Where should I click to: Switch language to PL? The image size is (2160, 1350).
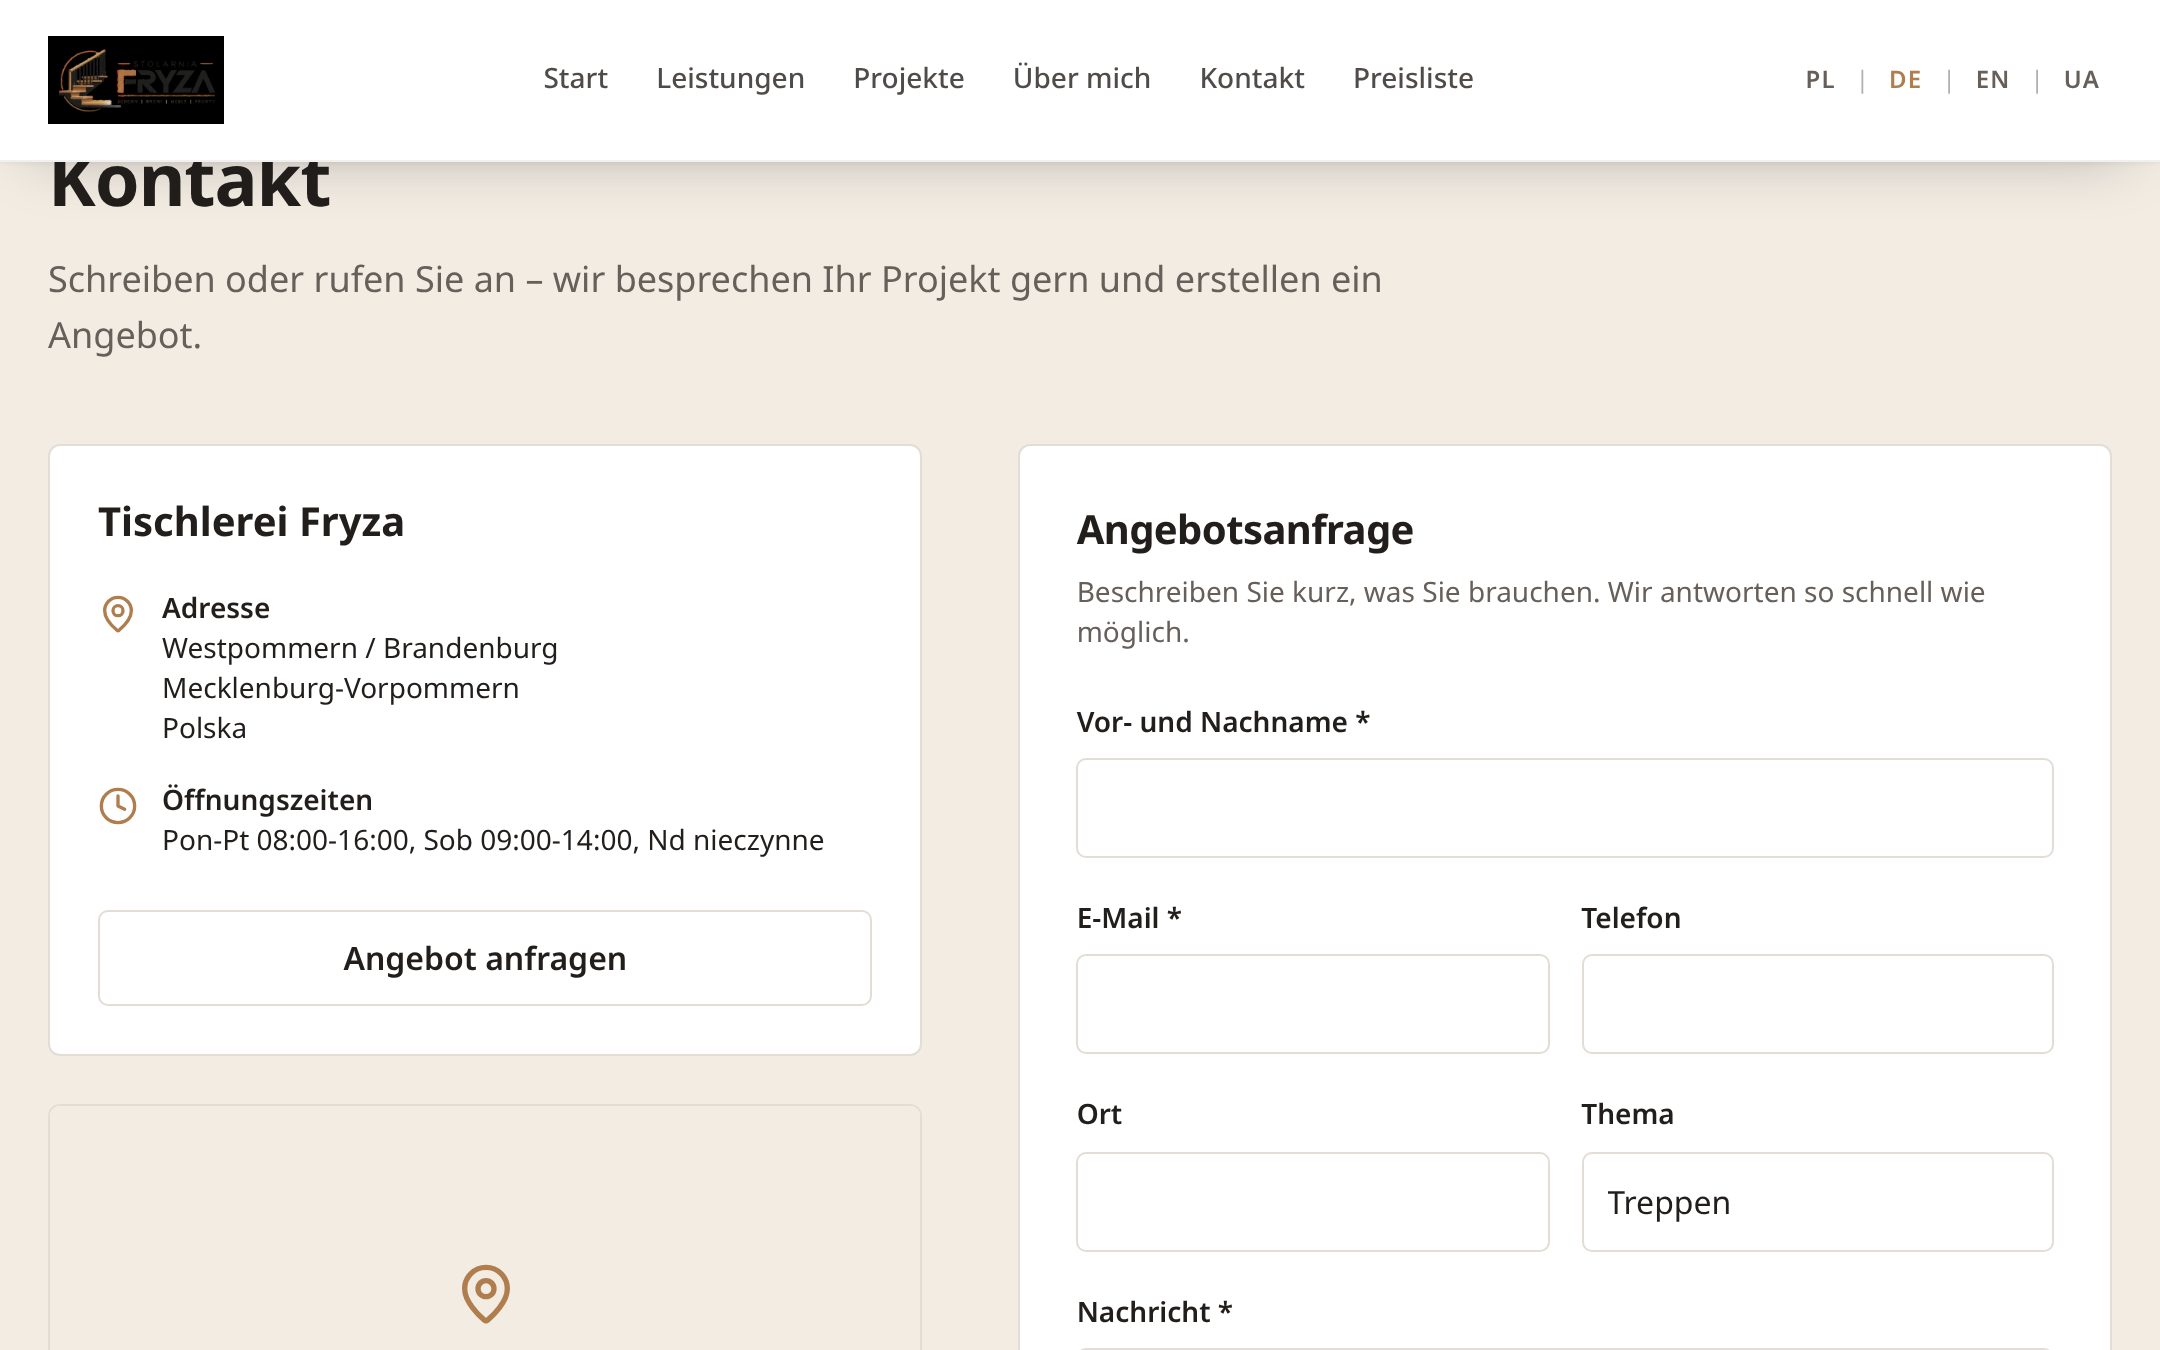pos(1819,79)
